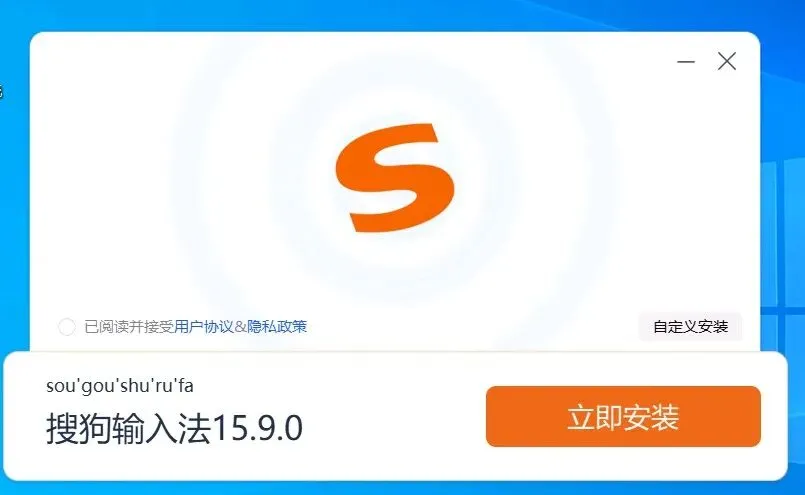
Task: Click the blue desktop strip below installer
Action: [x=400, y=489]
